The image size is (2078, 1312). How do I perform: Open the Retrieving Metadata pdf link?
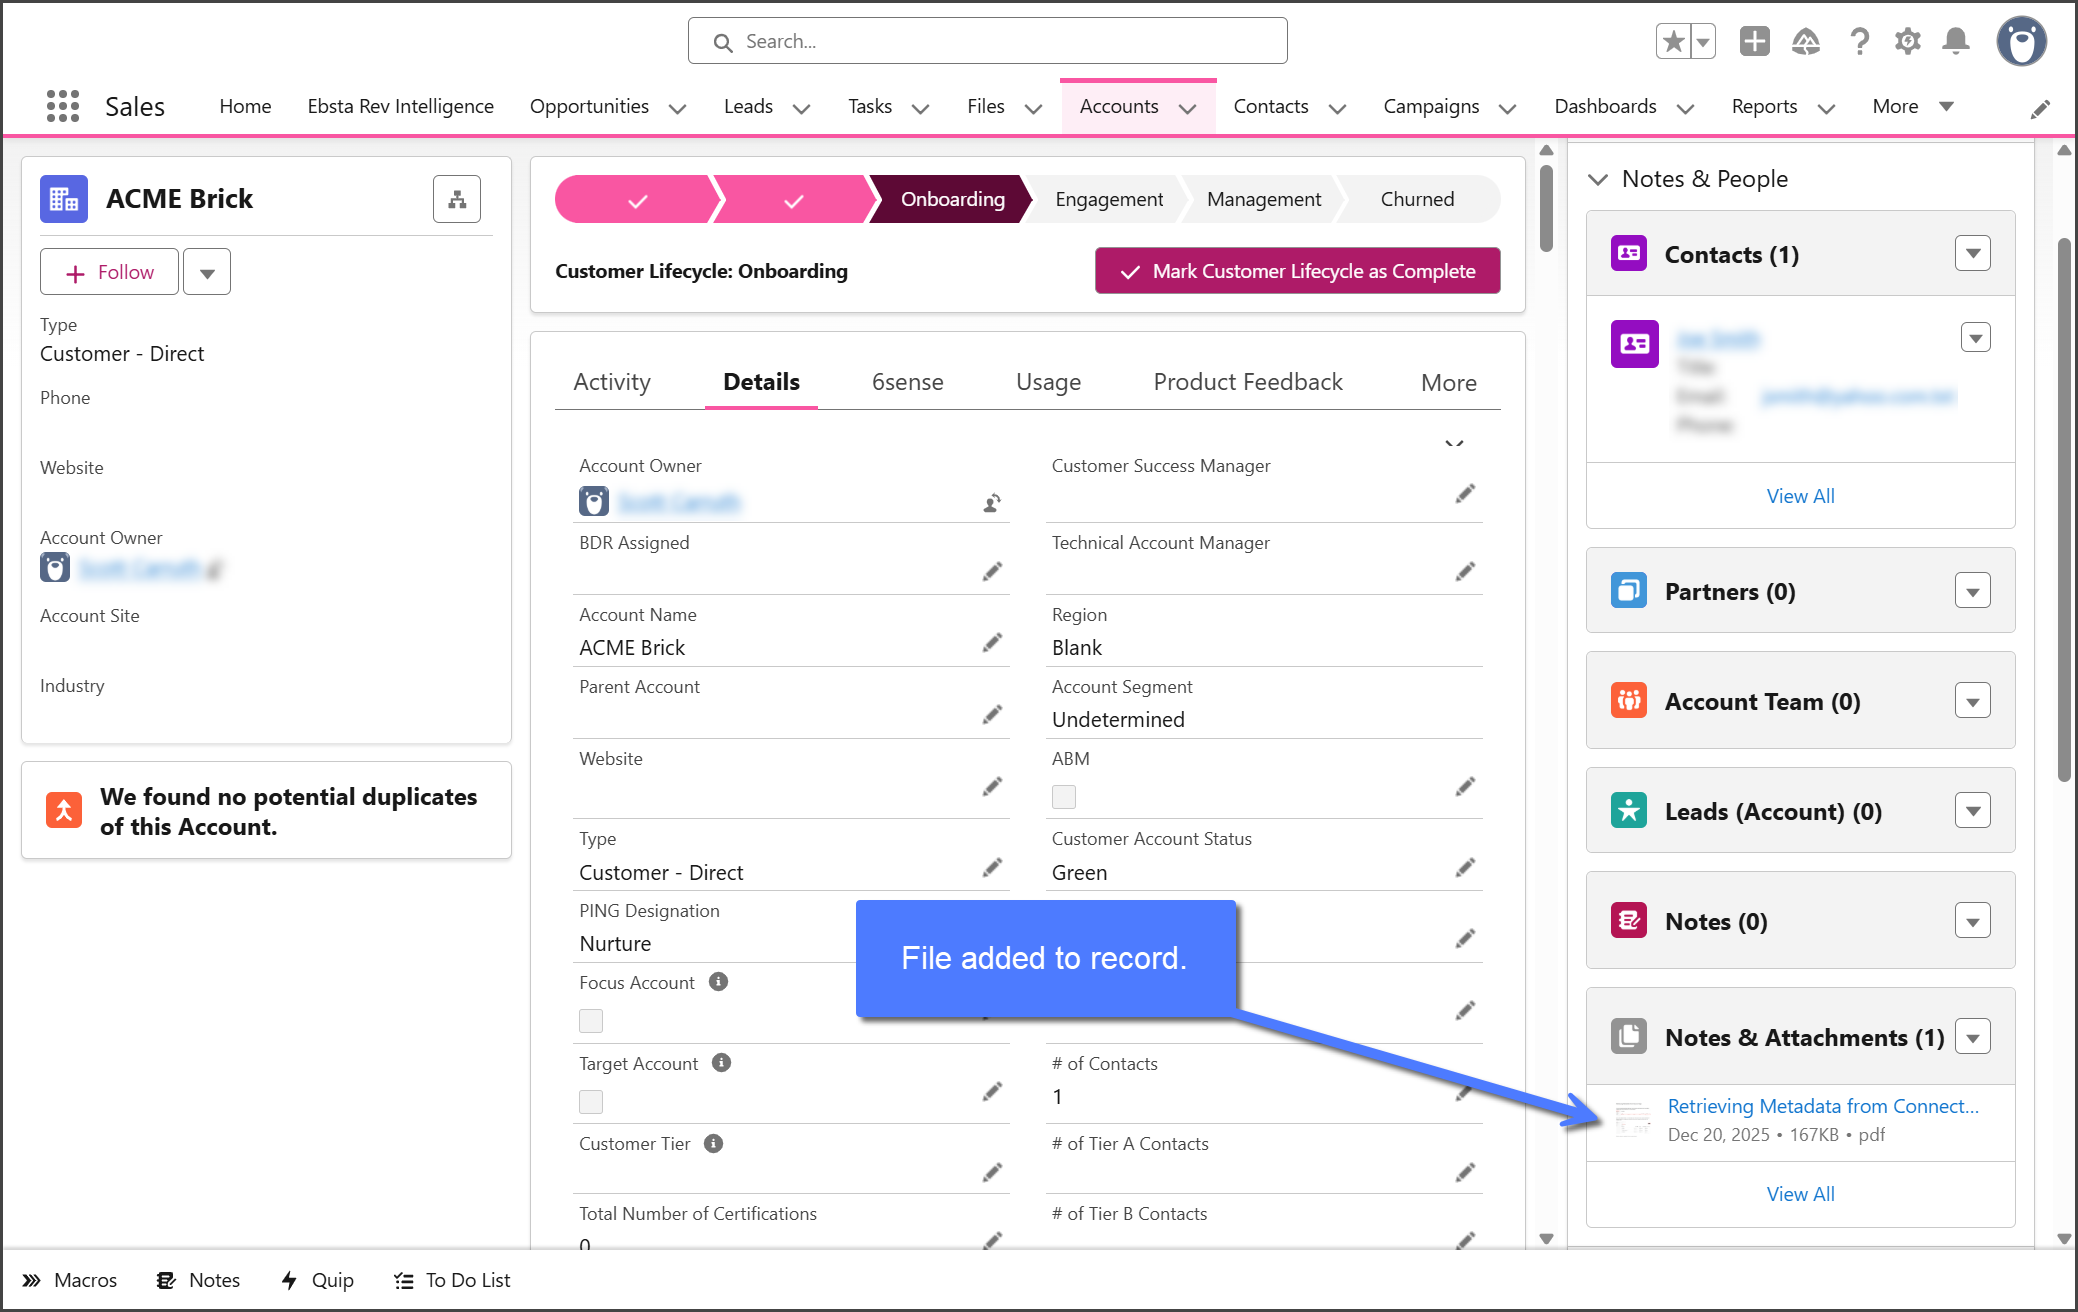(x=1822, y=1106)
